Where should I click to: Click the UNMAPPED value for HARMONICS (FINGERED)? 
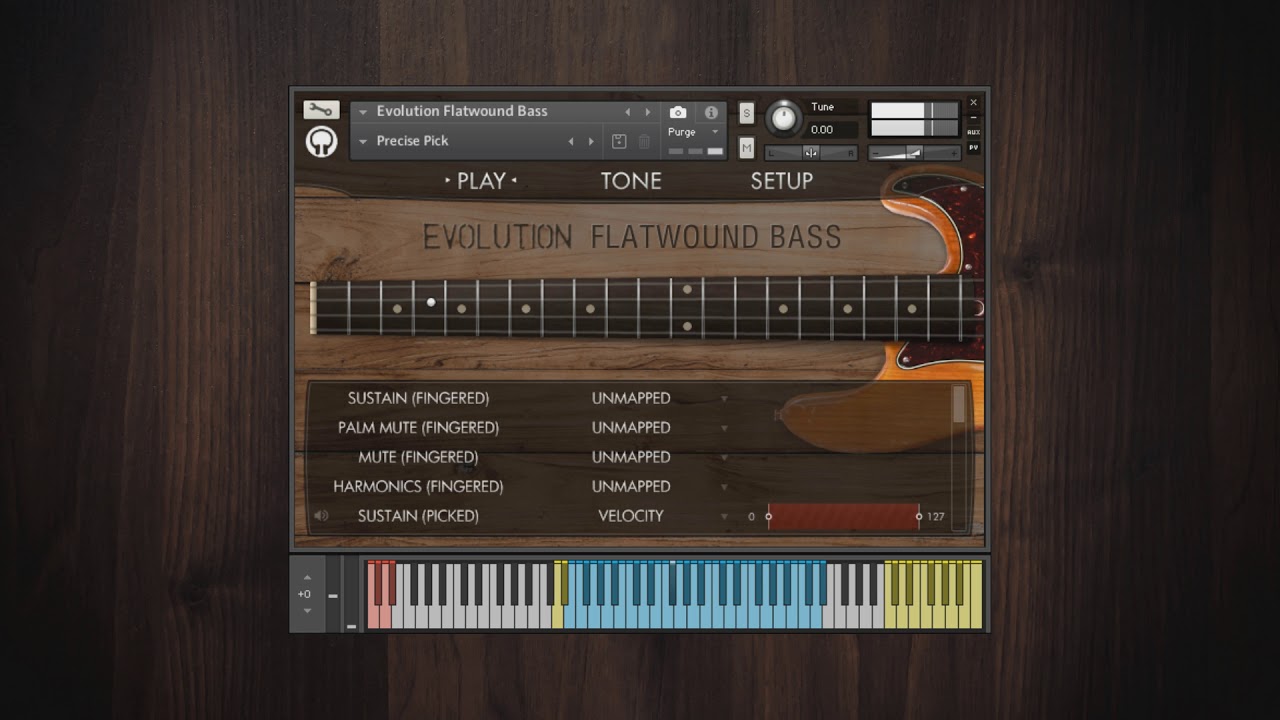[631, 486]
